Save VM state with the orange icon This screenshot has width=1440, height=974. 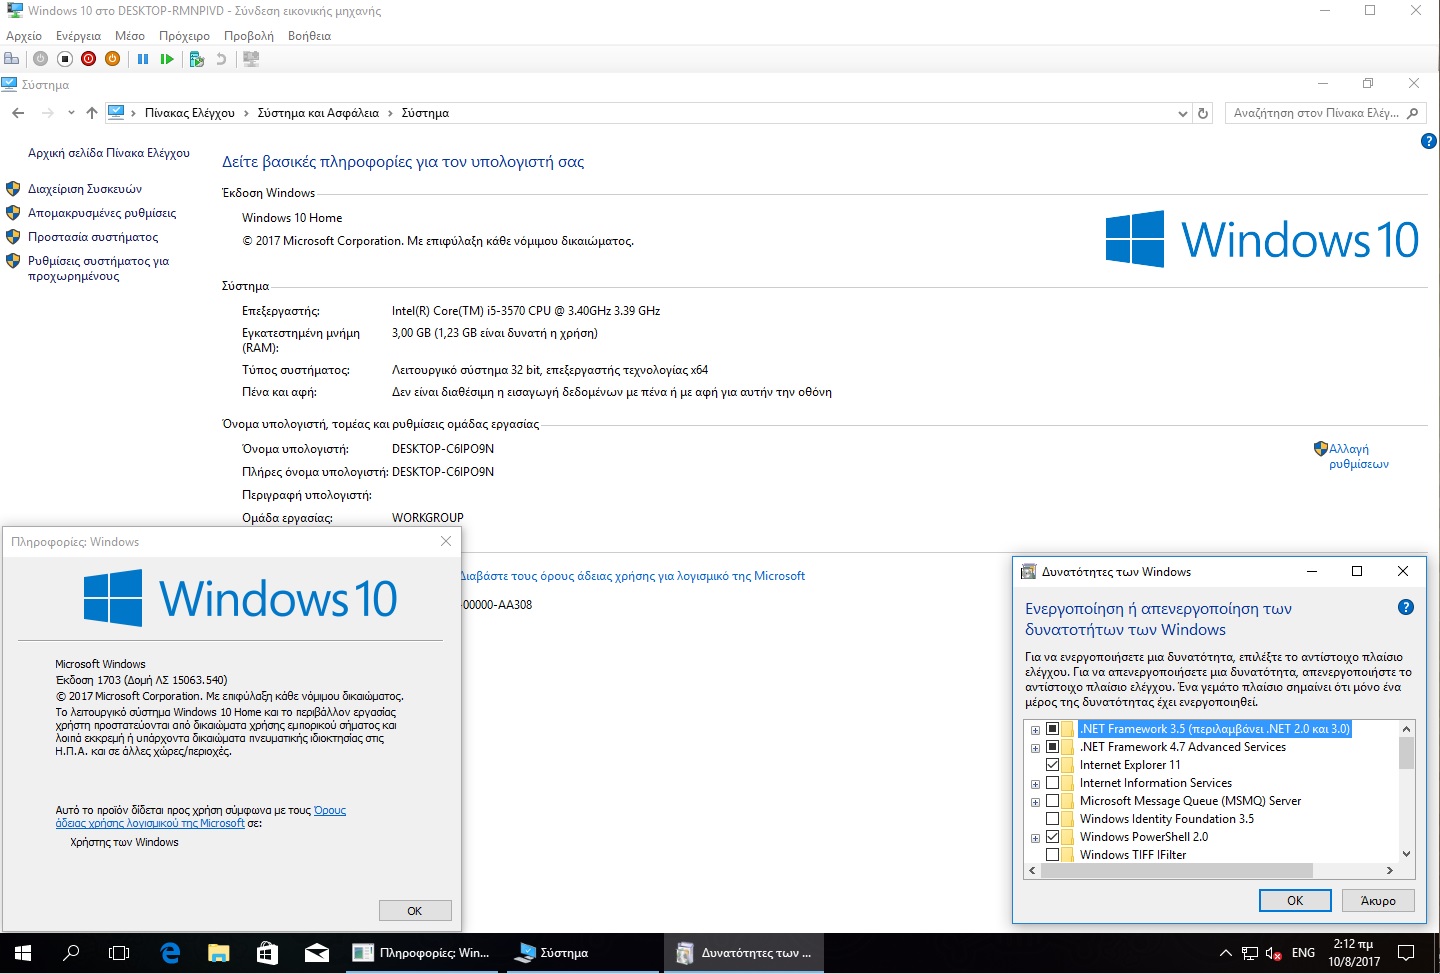pyautogui.click(x=112, y=59)
